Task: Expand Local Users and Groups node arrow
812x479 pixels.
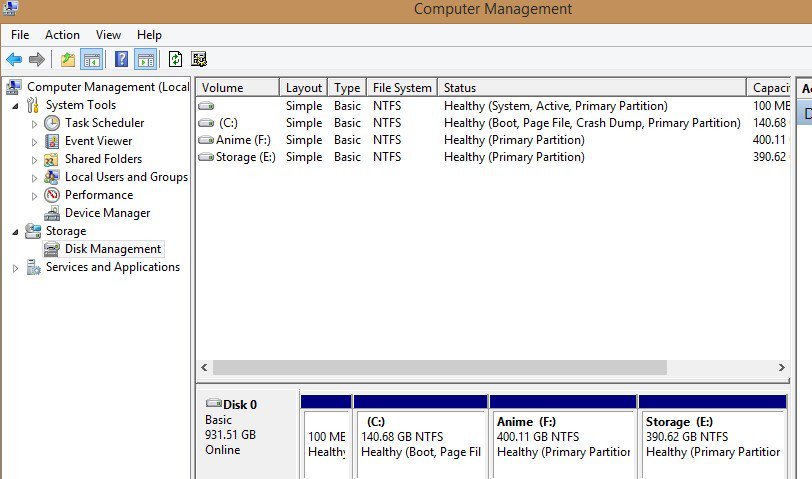Action: tap(34, 179)
